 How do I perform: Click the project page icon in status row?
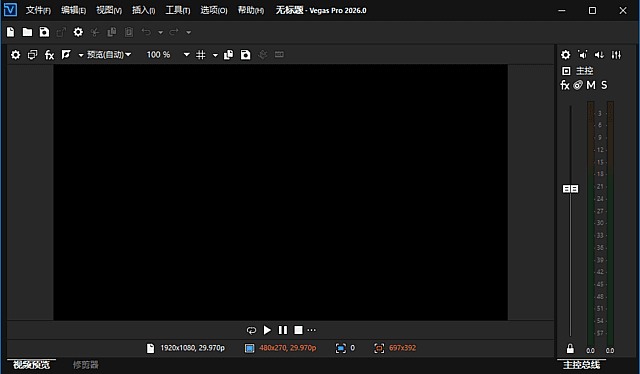(151, 348)
